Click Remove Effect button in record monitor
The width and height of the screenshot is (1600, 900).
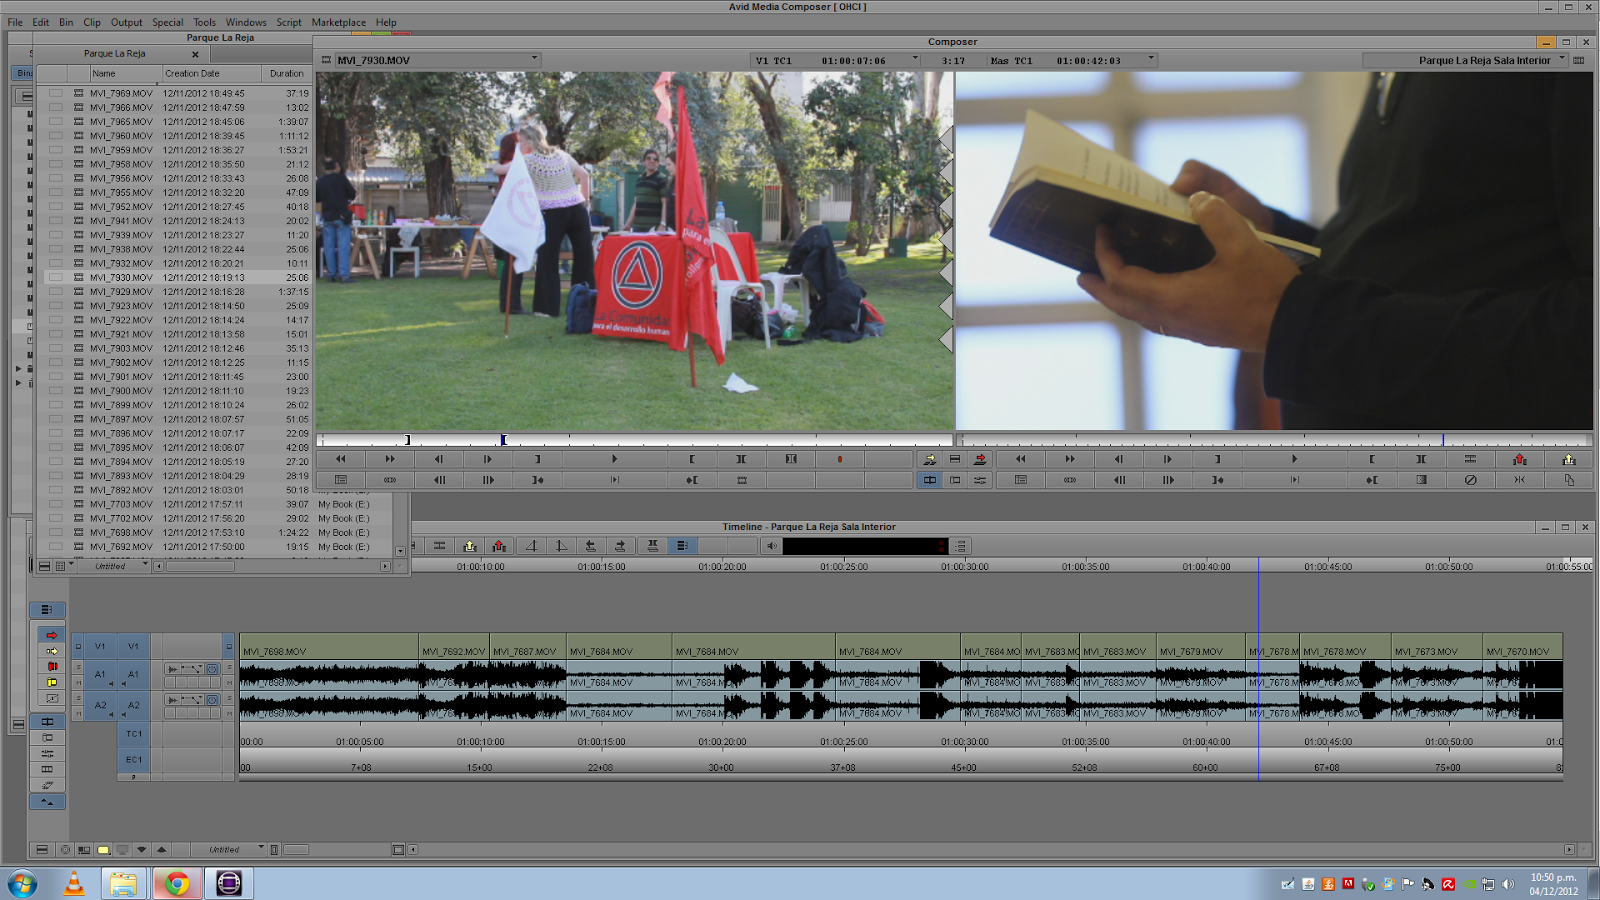(x=1470, y=480)
